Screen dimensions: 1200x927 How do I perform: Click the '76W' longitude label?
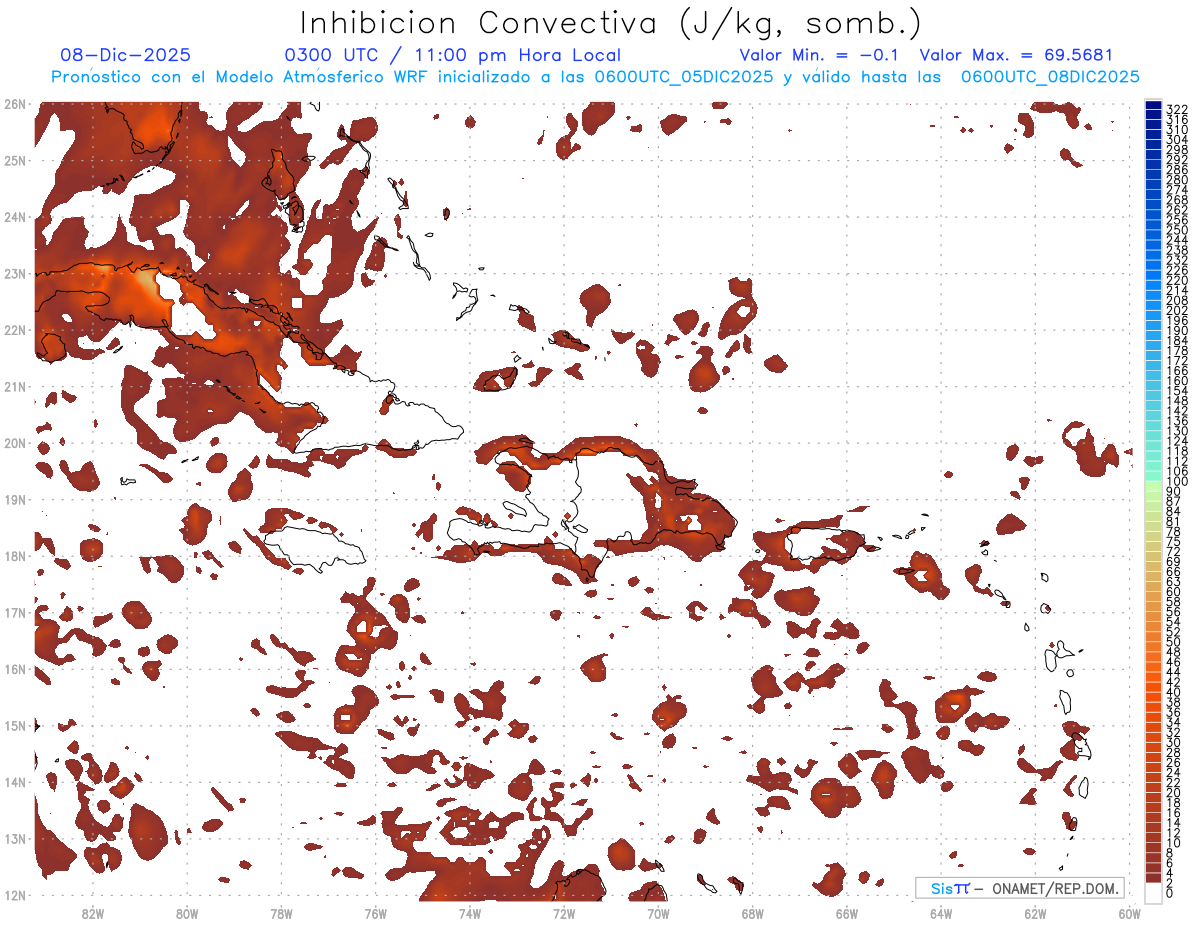tap(375, 913)
